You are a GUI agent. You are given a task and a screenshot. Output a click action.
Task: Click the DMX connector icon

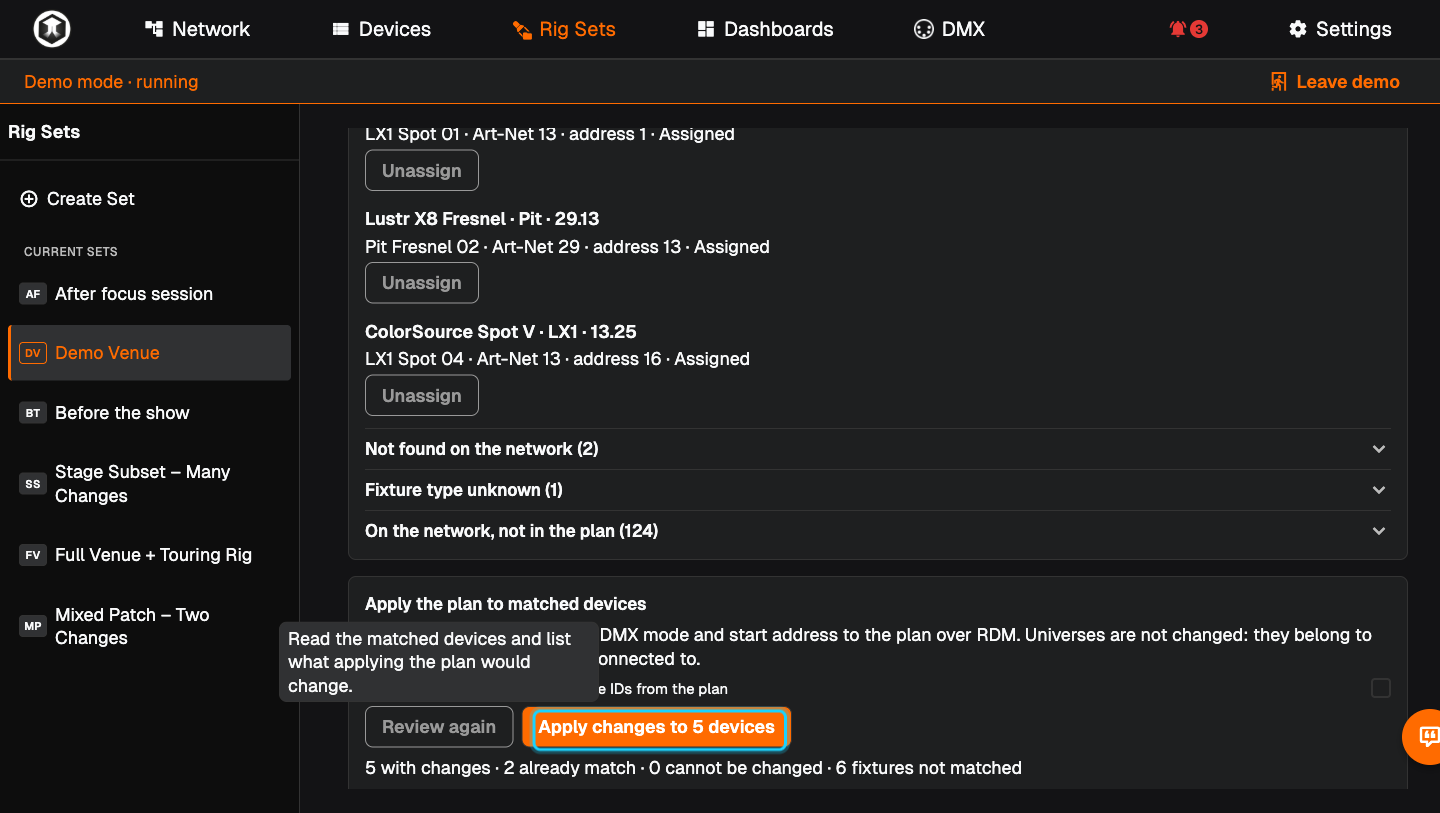coord(924,29)
